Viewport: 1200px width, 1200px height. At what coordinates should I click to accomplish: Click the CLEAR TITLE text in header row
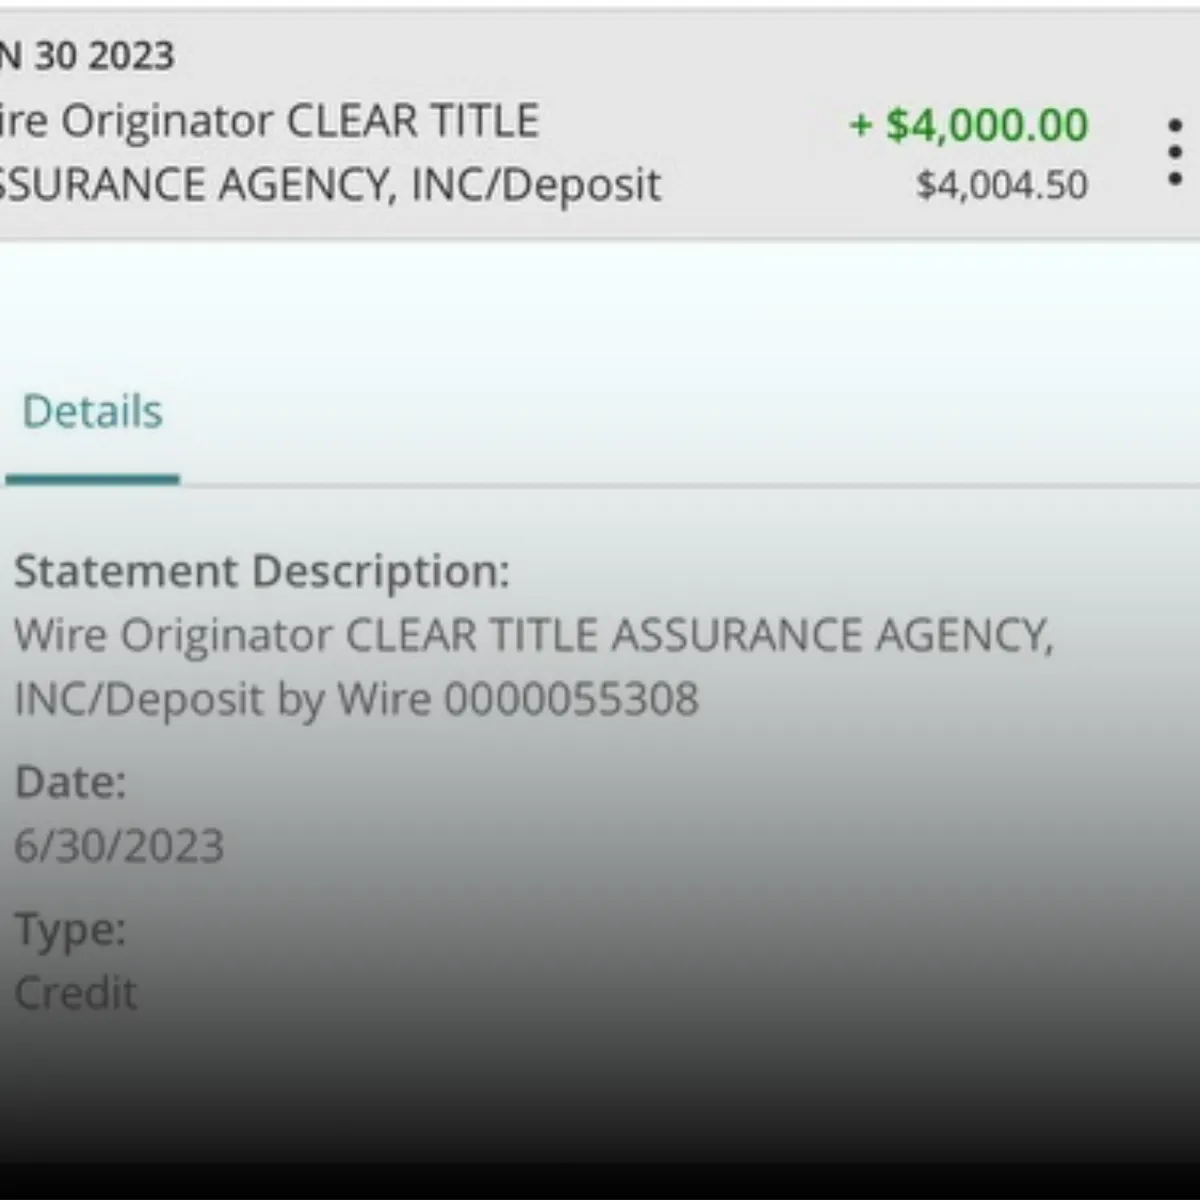413,121
